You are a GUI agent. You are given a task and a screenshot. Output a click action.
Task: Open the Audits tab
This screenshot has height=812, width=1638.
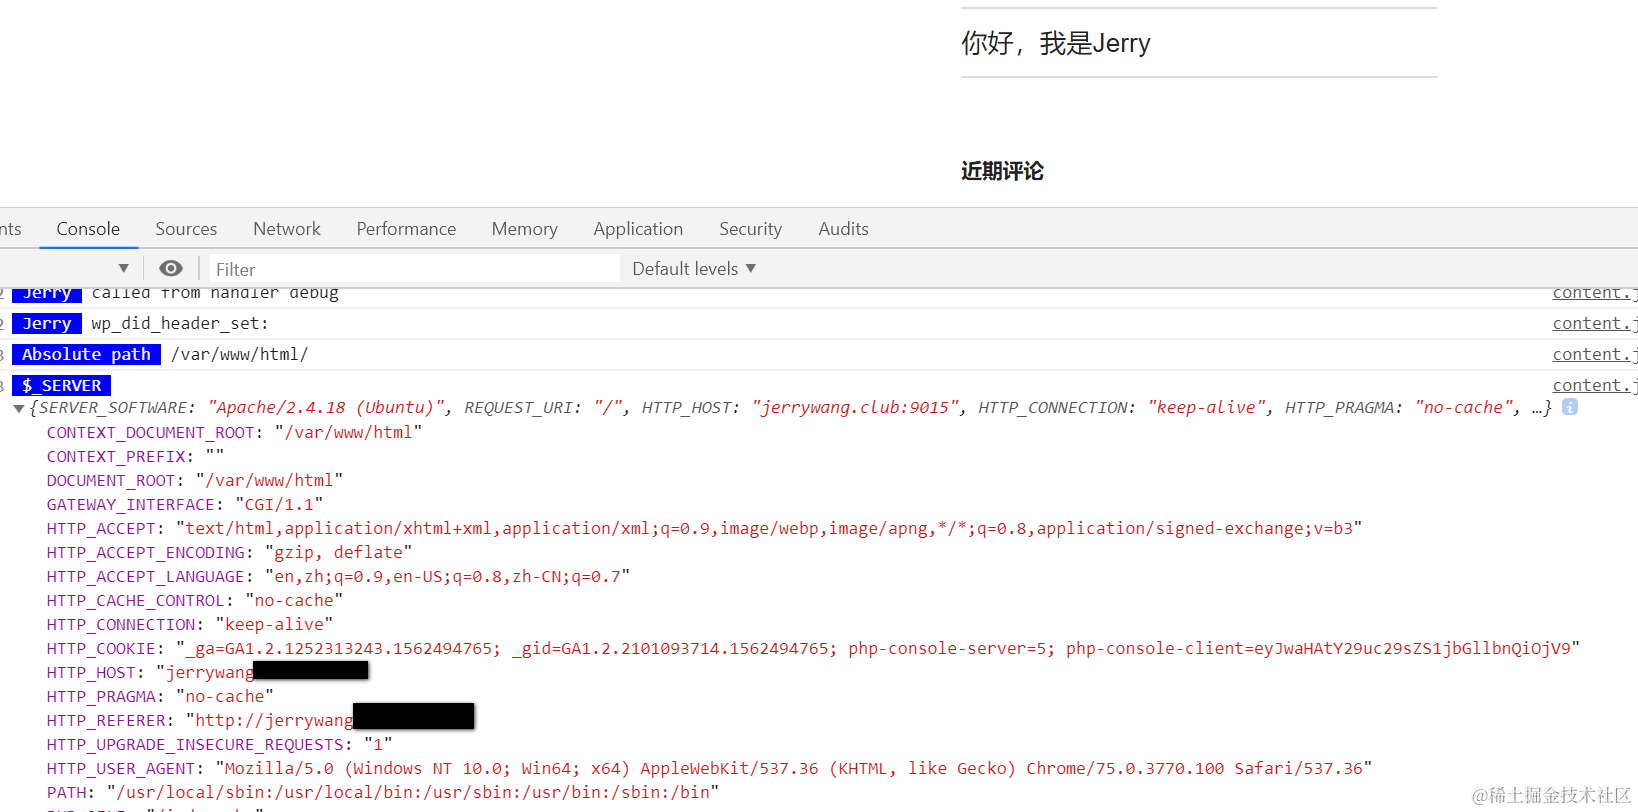click(x=843, y=229)
